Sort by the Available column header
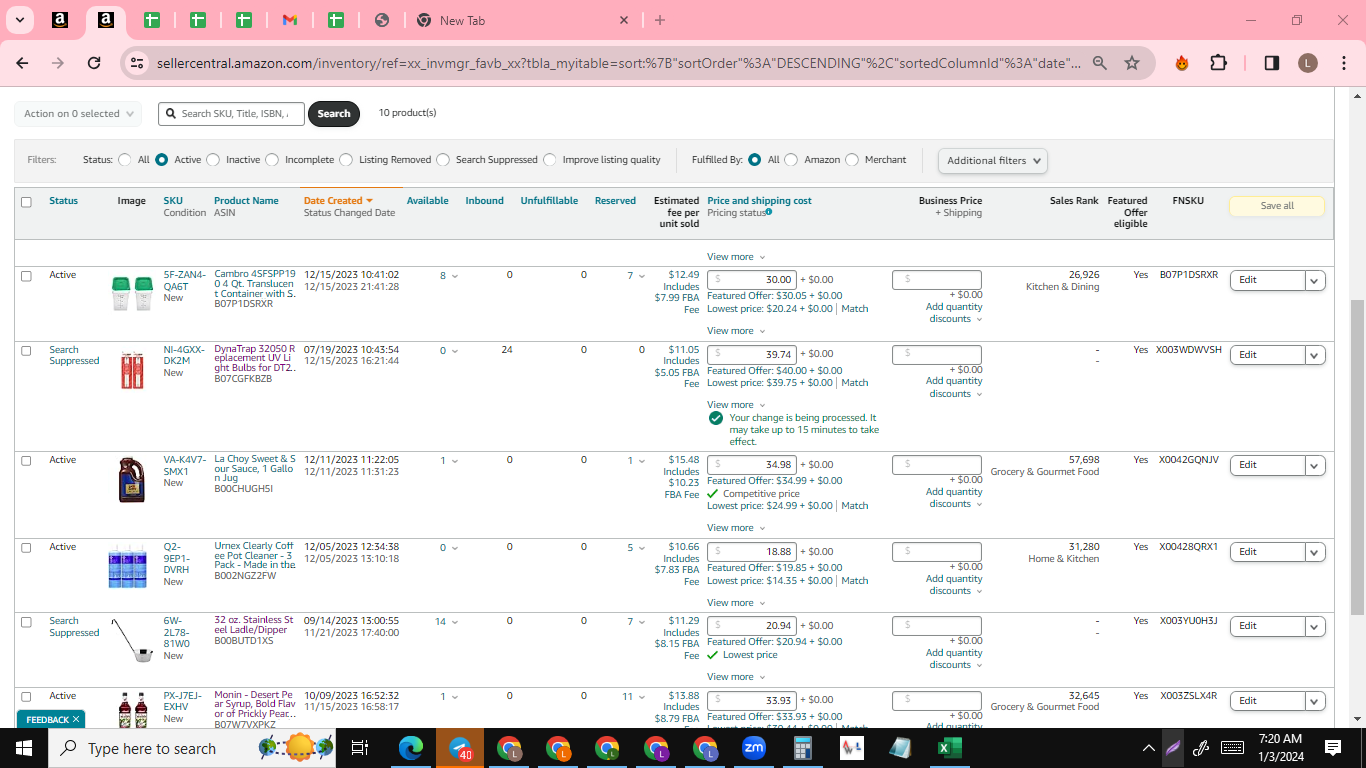This screenshot has width=1366, height=768. point(427,201)
